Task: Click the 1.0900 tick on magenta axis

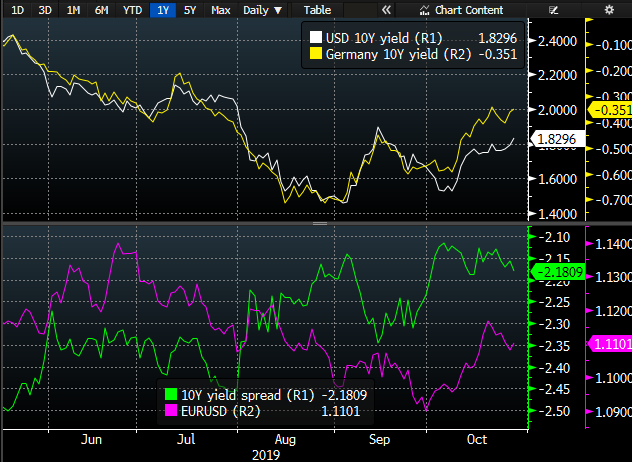Action: (x=613, y=412)
